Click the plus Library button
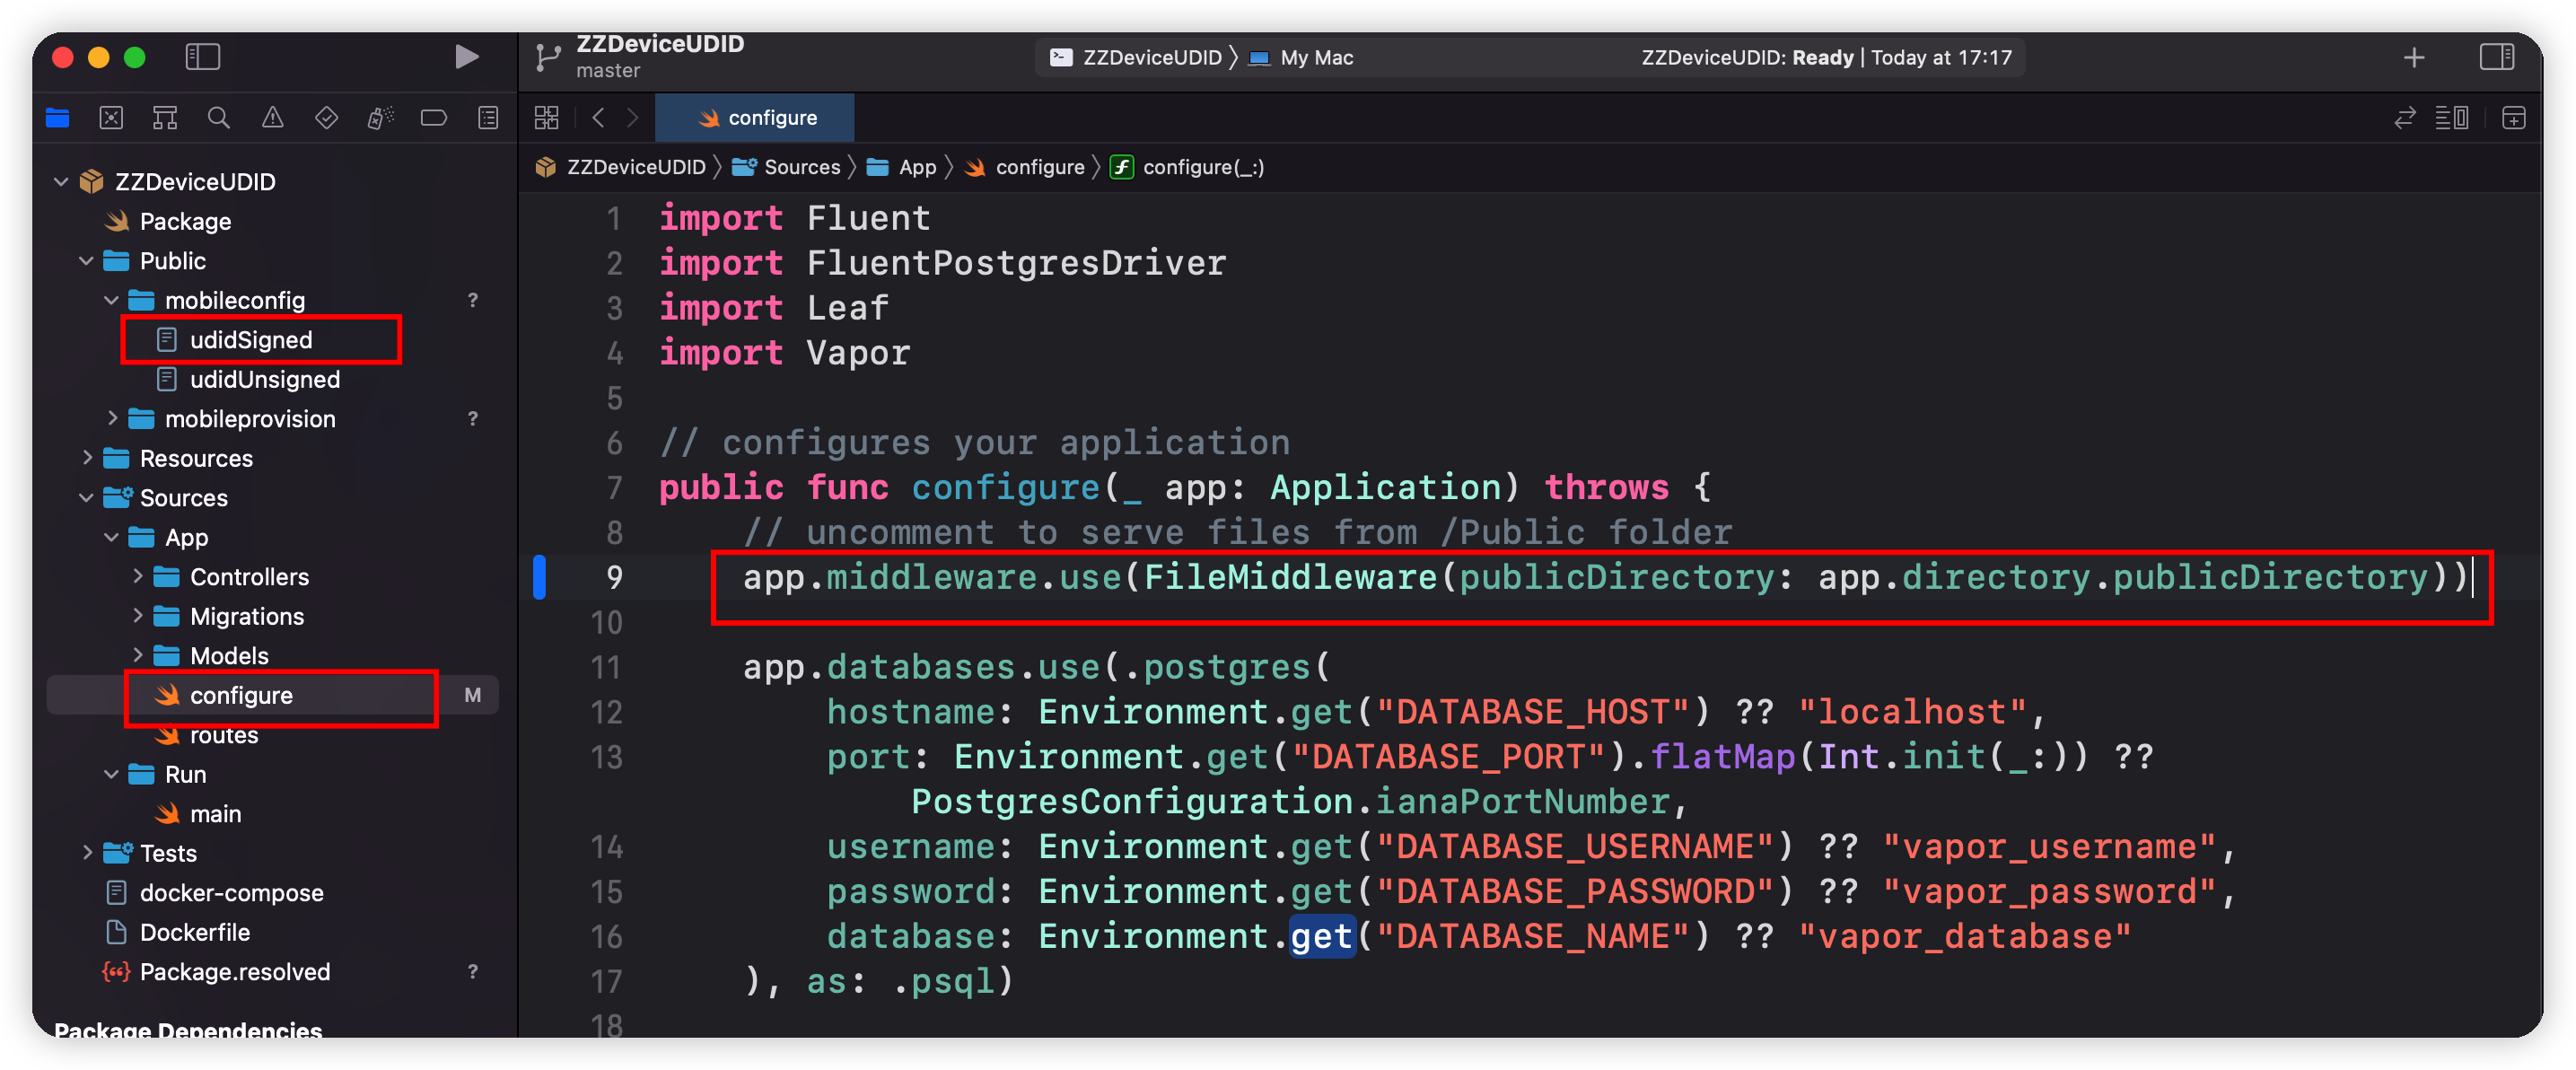 tap(2413, 57)
